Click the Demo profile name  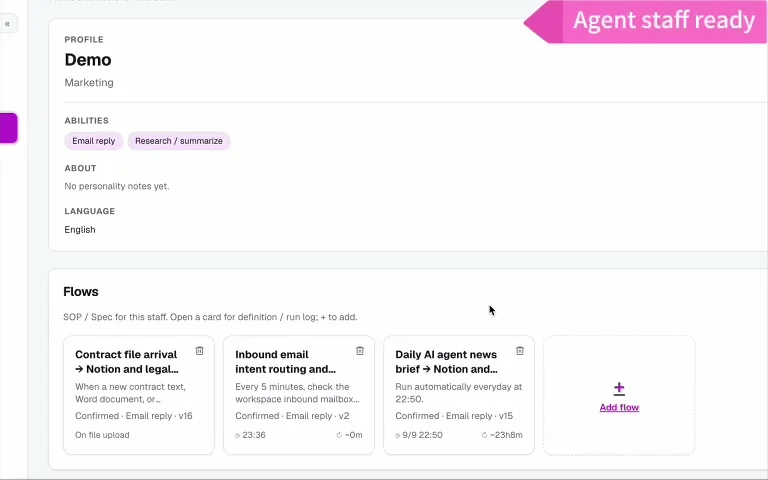(x=88, y=60)
